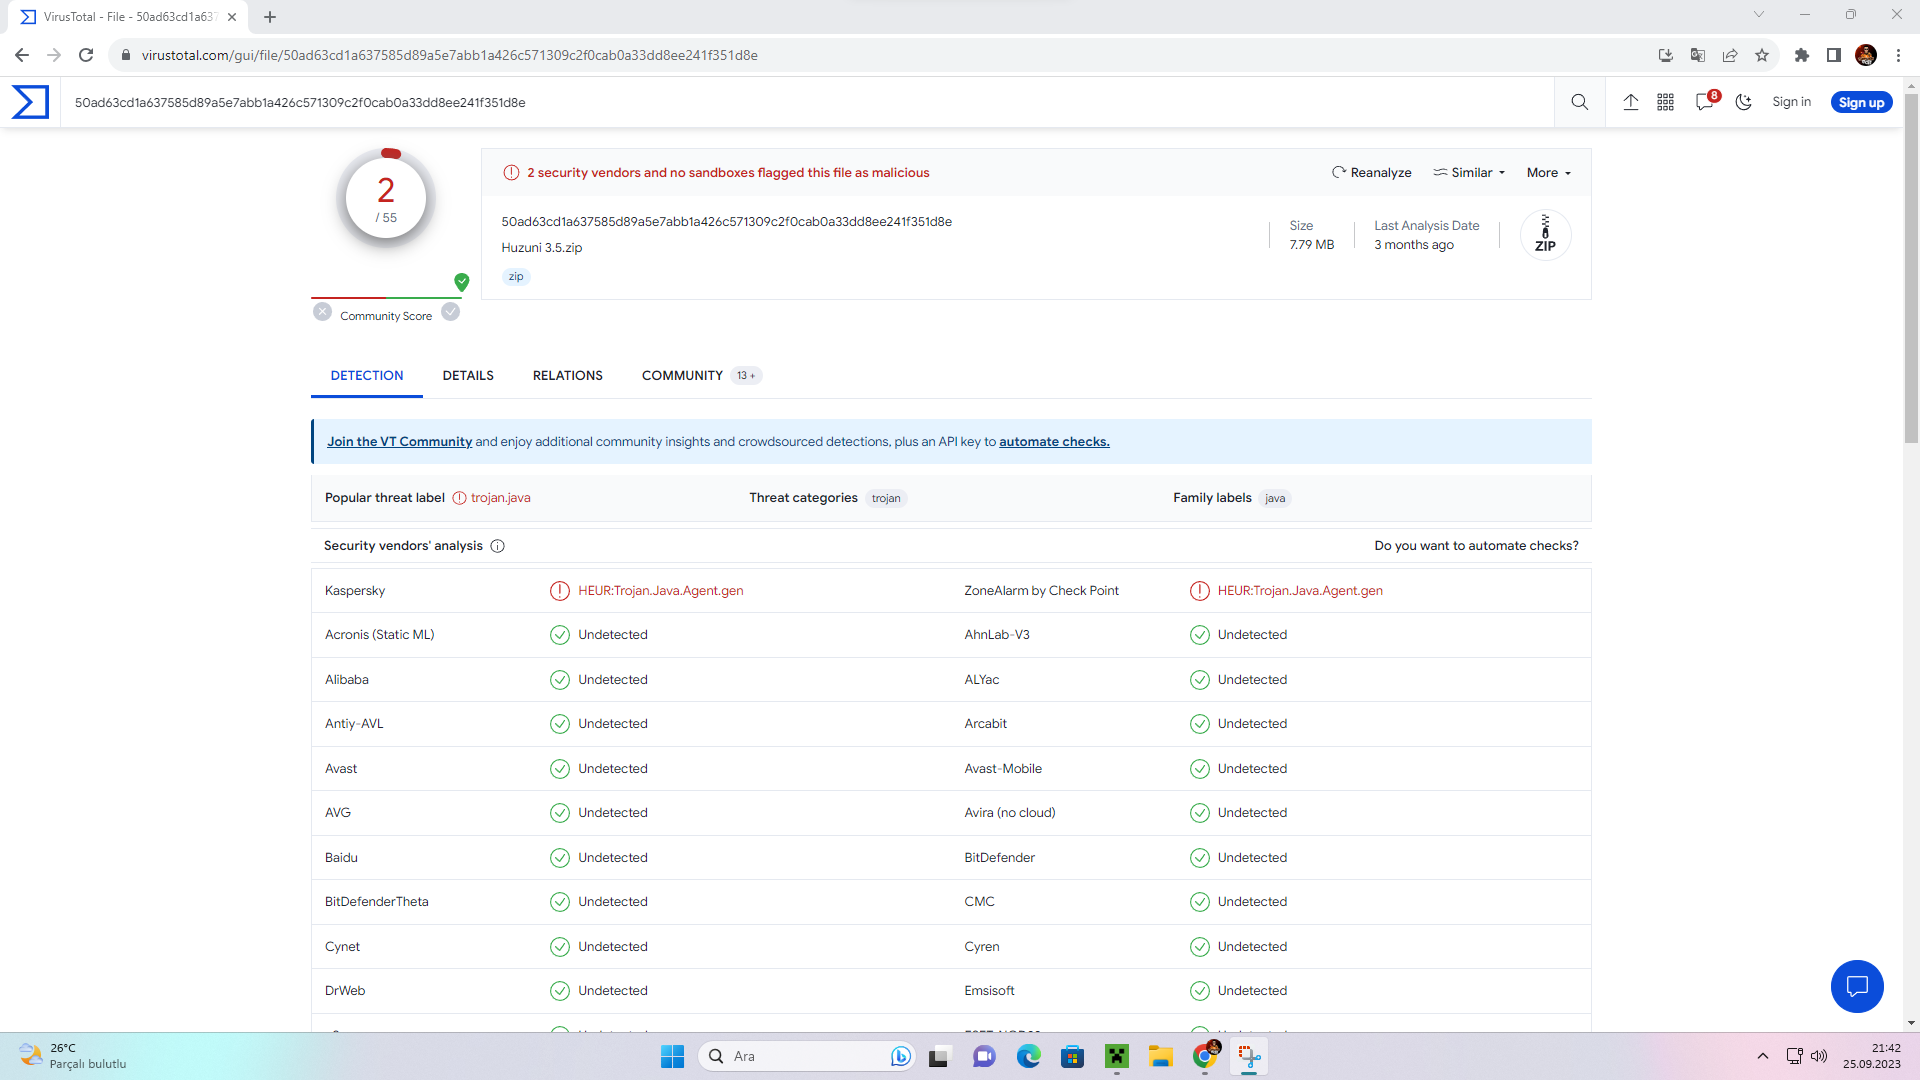Open Windows Start menu
The width and height of the screenshot is (1920, 1080).
tap(672, 1056)
